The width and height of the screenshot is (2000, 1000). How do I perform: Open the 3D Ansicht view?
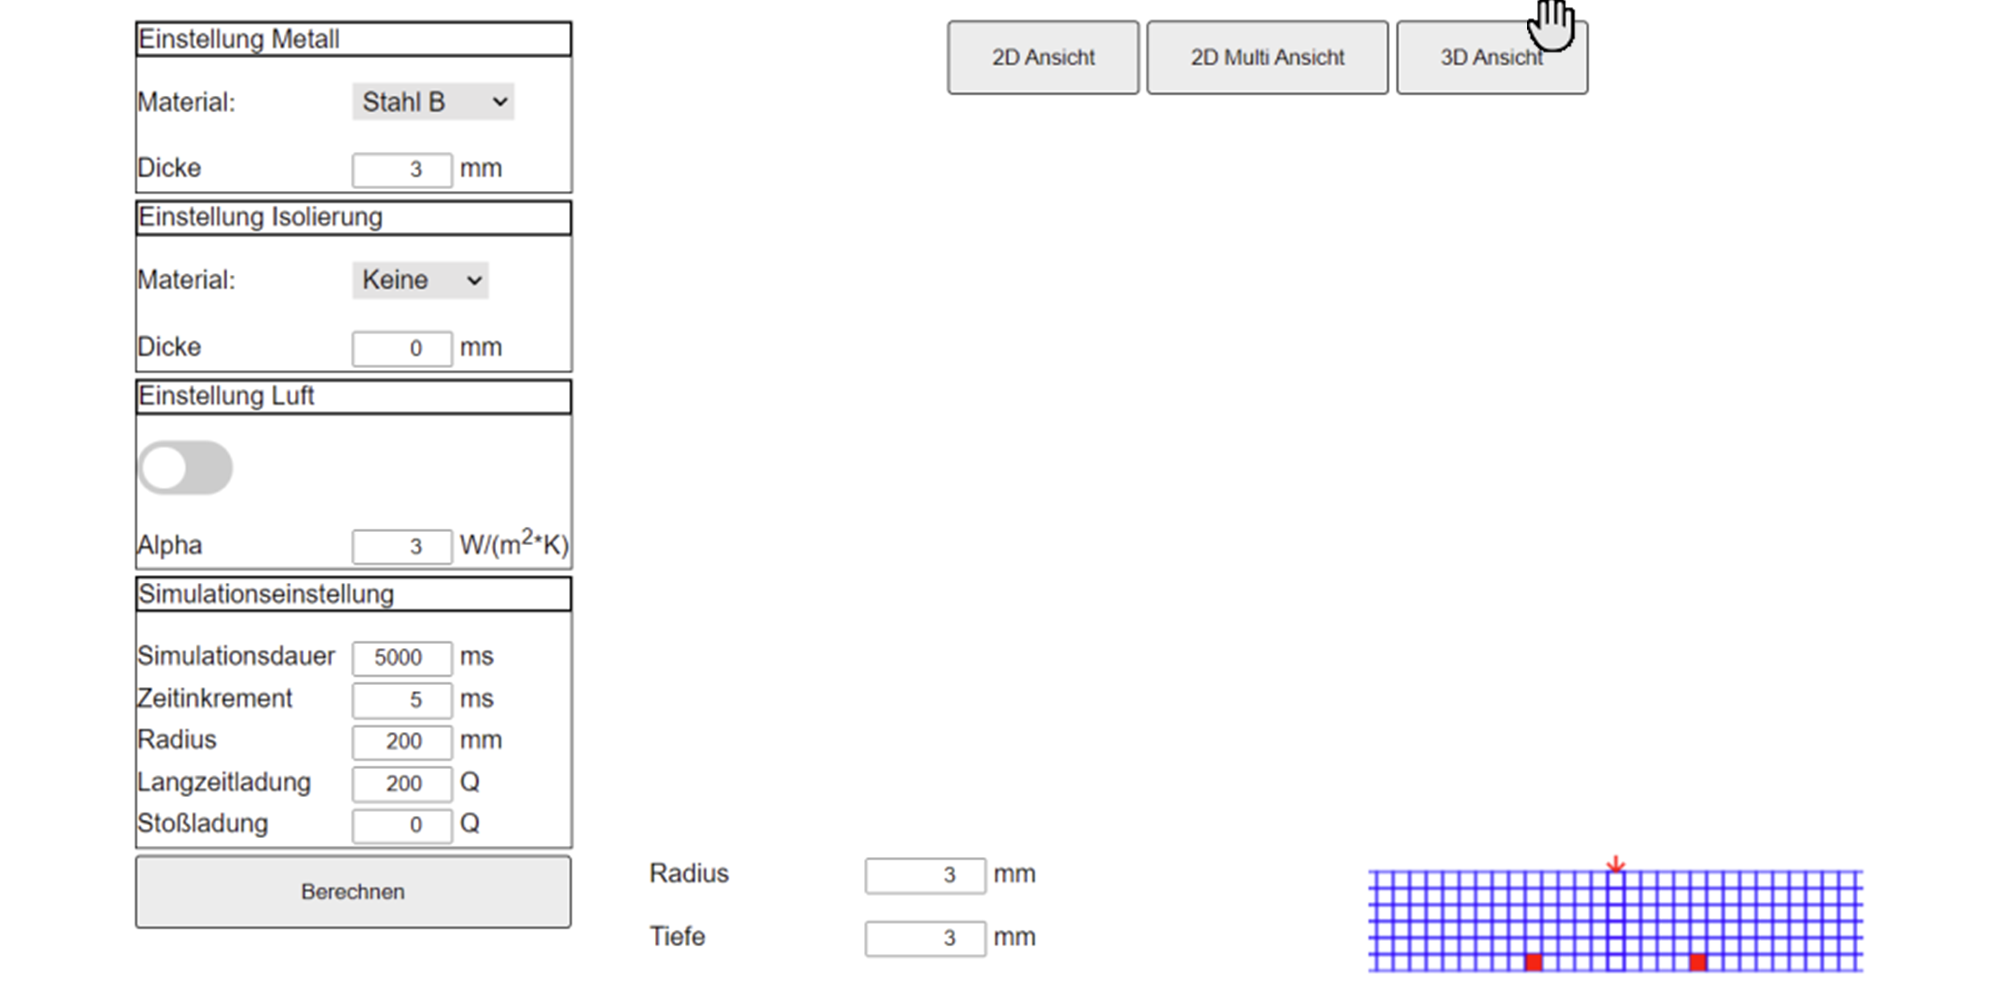click(x=1491, y=58)
